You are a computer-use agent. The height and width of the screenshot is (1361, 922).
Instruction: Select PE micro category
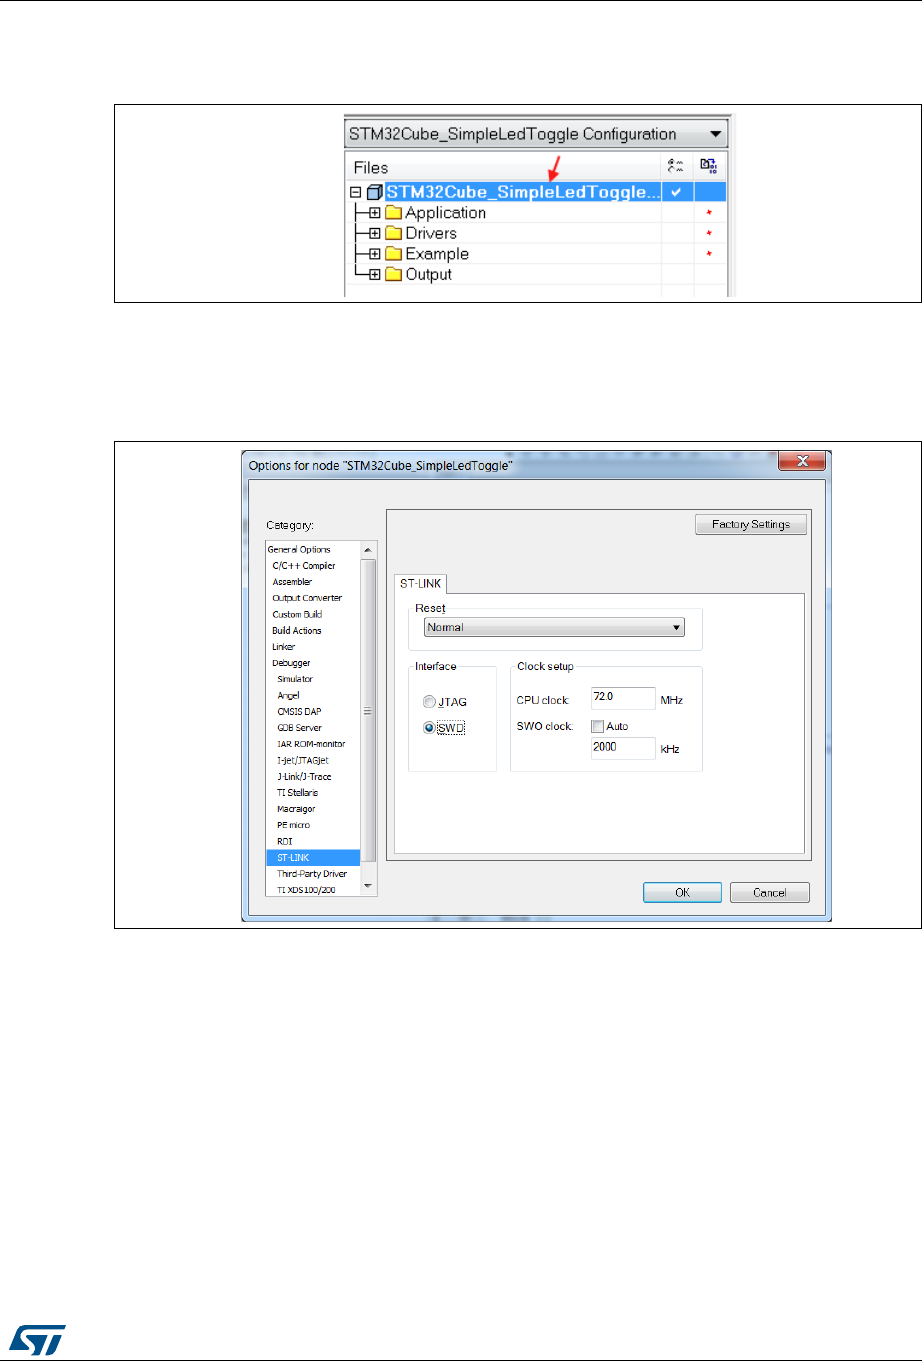tap(293, 825)
